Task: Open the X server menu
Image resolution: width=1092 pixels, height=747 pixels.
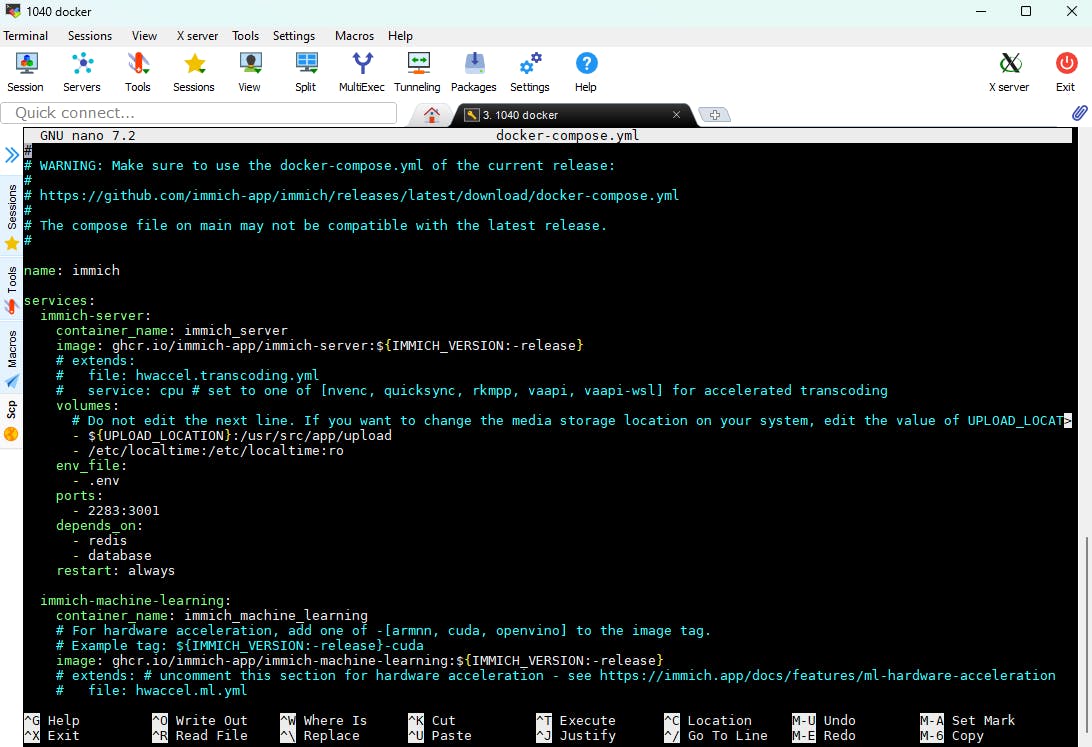Action: tap(197, 36)
